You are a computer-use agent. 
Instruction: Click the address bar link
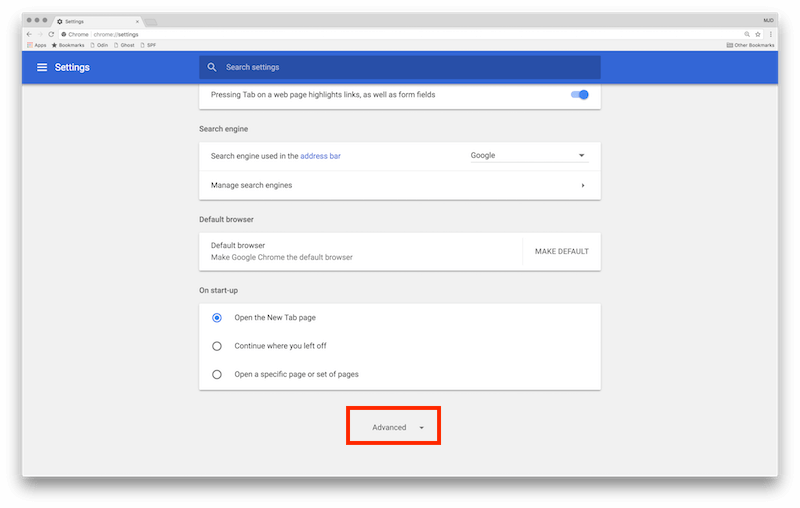[x=320, y=156]
